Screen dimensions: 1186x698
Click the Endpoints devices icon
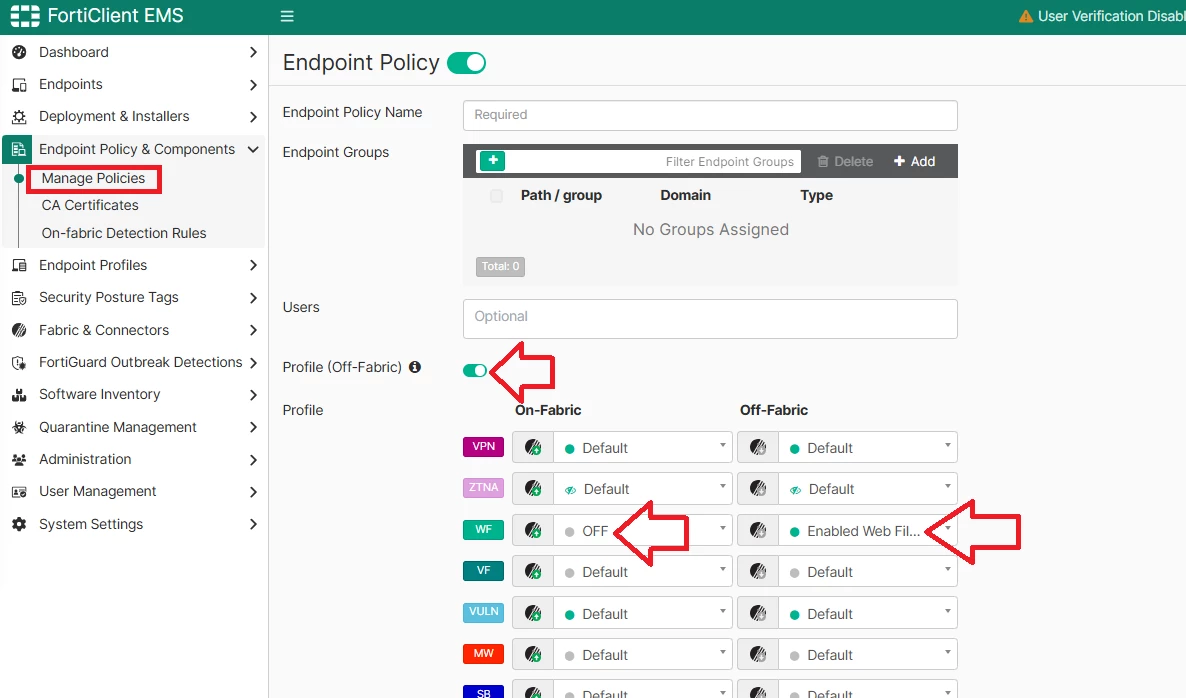[20, 85]
